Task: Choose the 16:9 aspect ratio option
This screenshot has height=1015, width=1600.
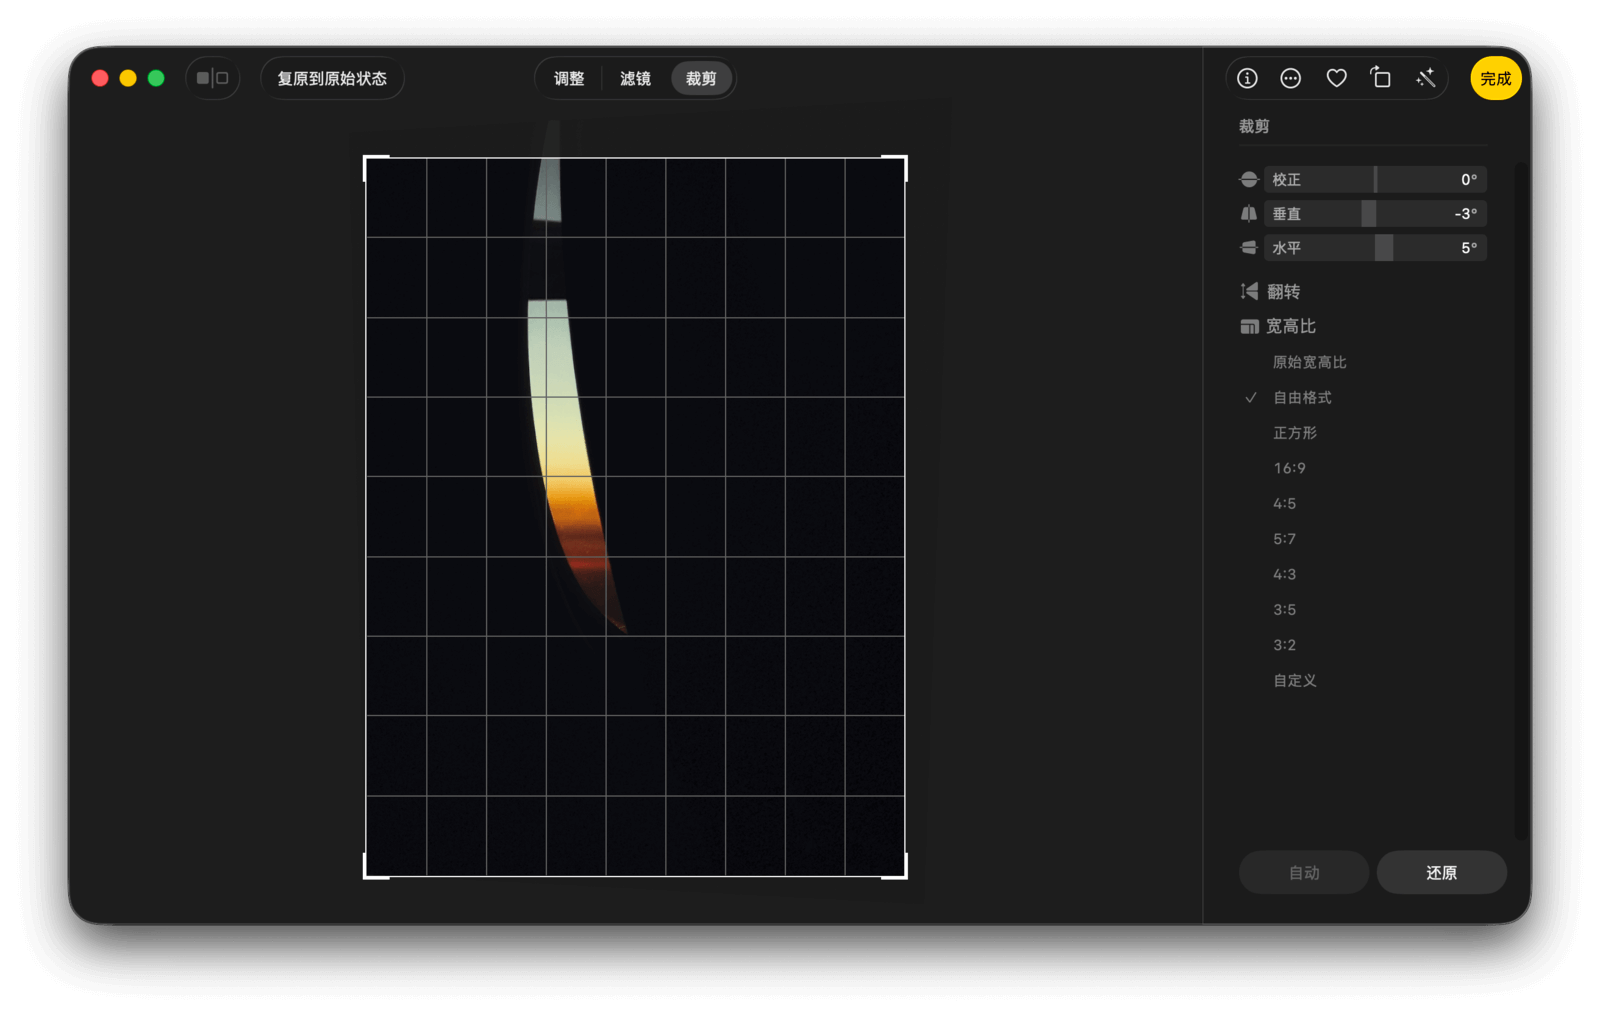Action: click(x=1289, y=468)
